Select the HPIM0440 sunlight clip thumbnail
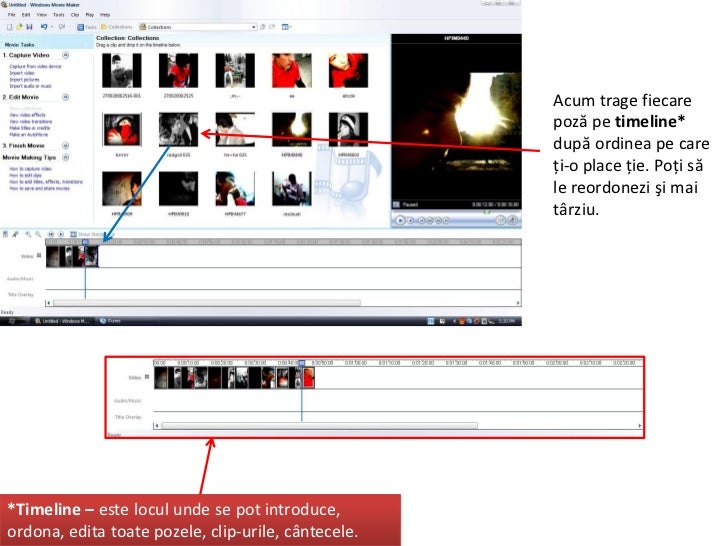 click(x=292, y=130)
